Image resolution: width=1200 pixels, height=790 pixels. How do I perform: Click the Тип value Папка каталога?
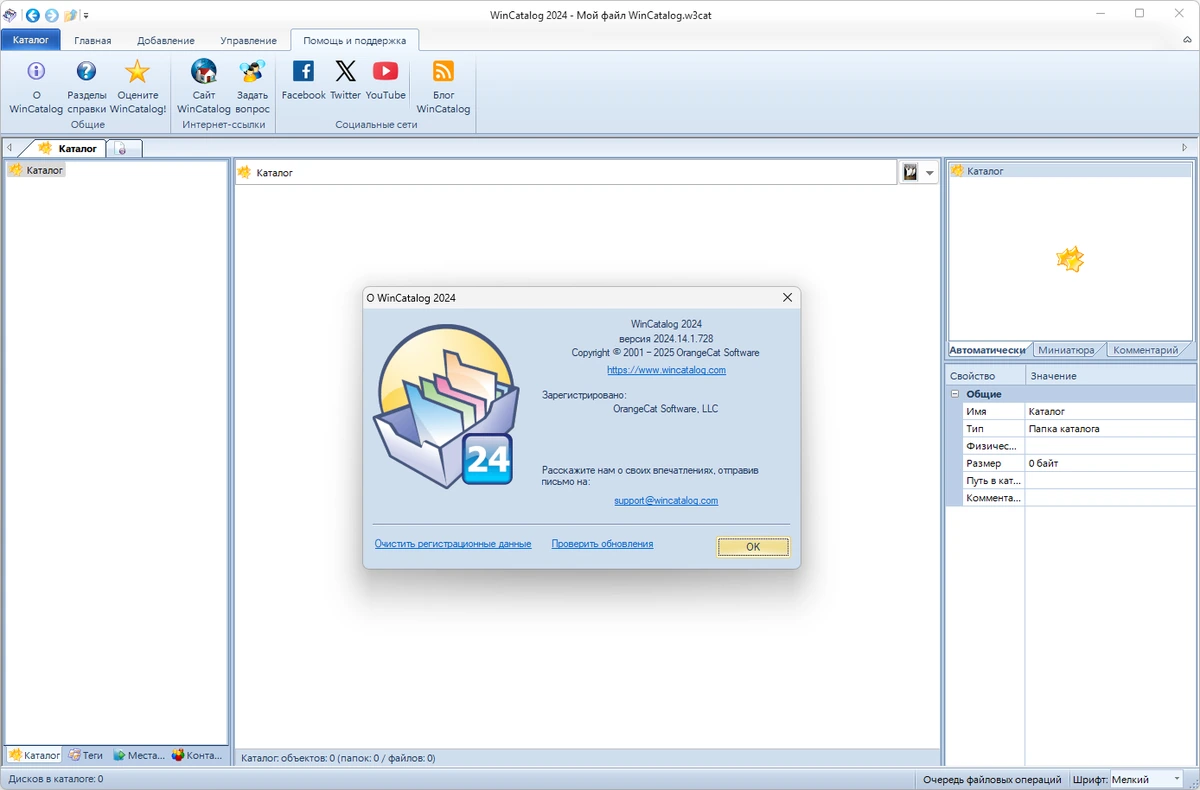coord(1110,429)
